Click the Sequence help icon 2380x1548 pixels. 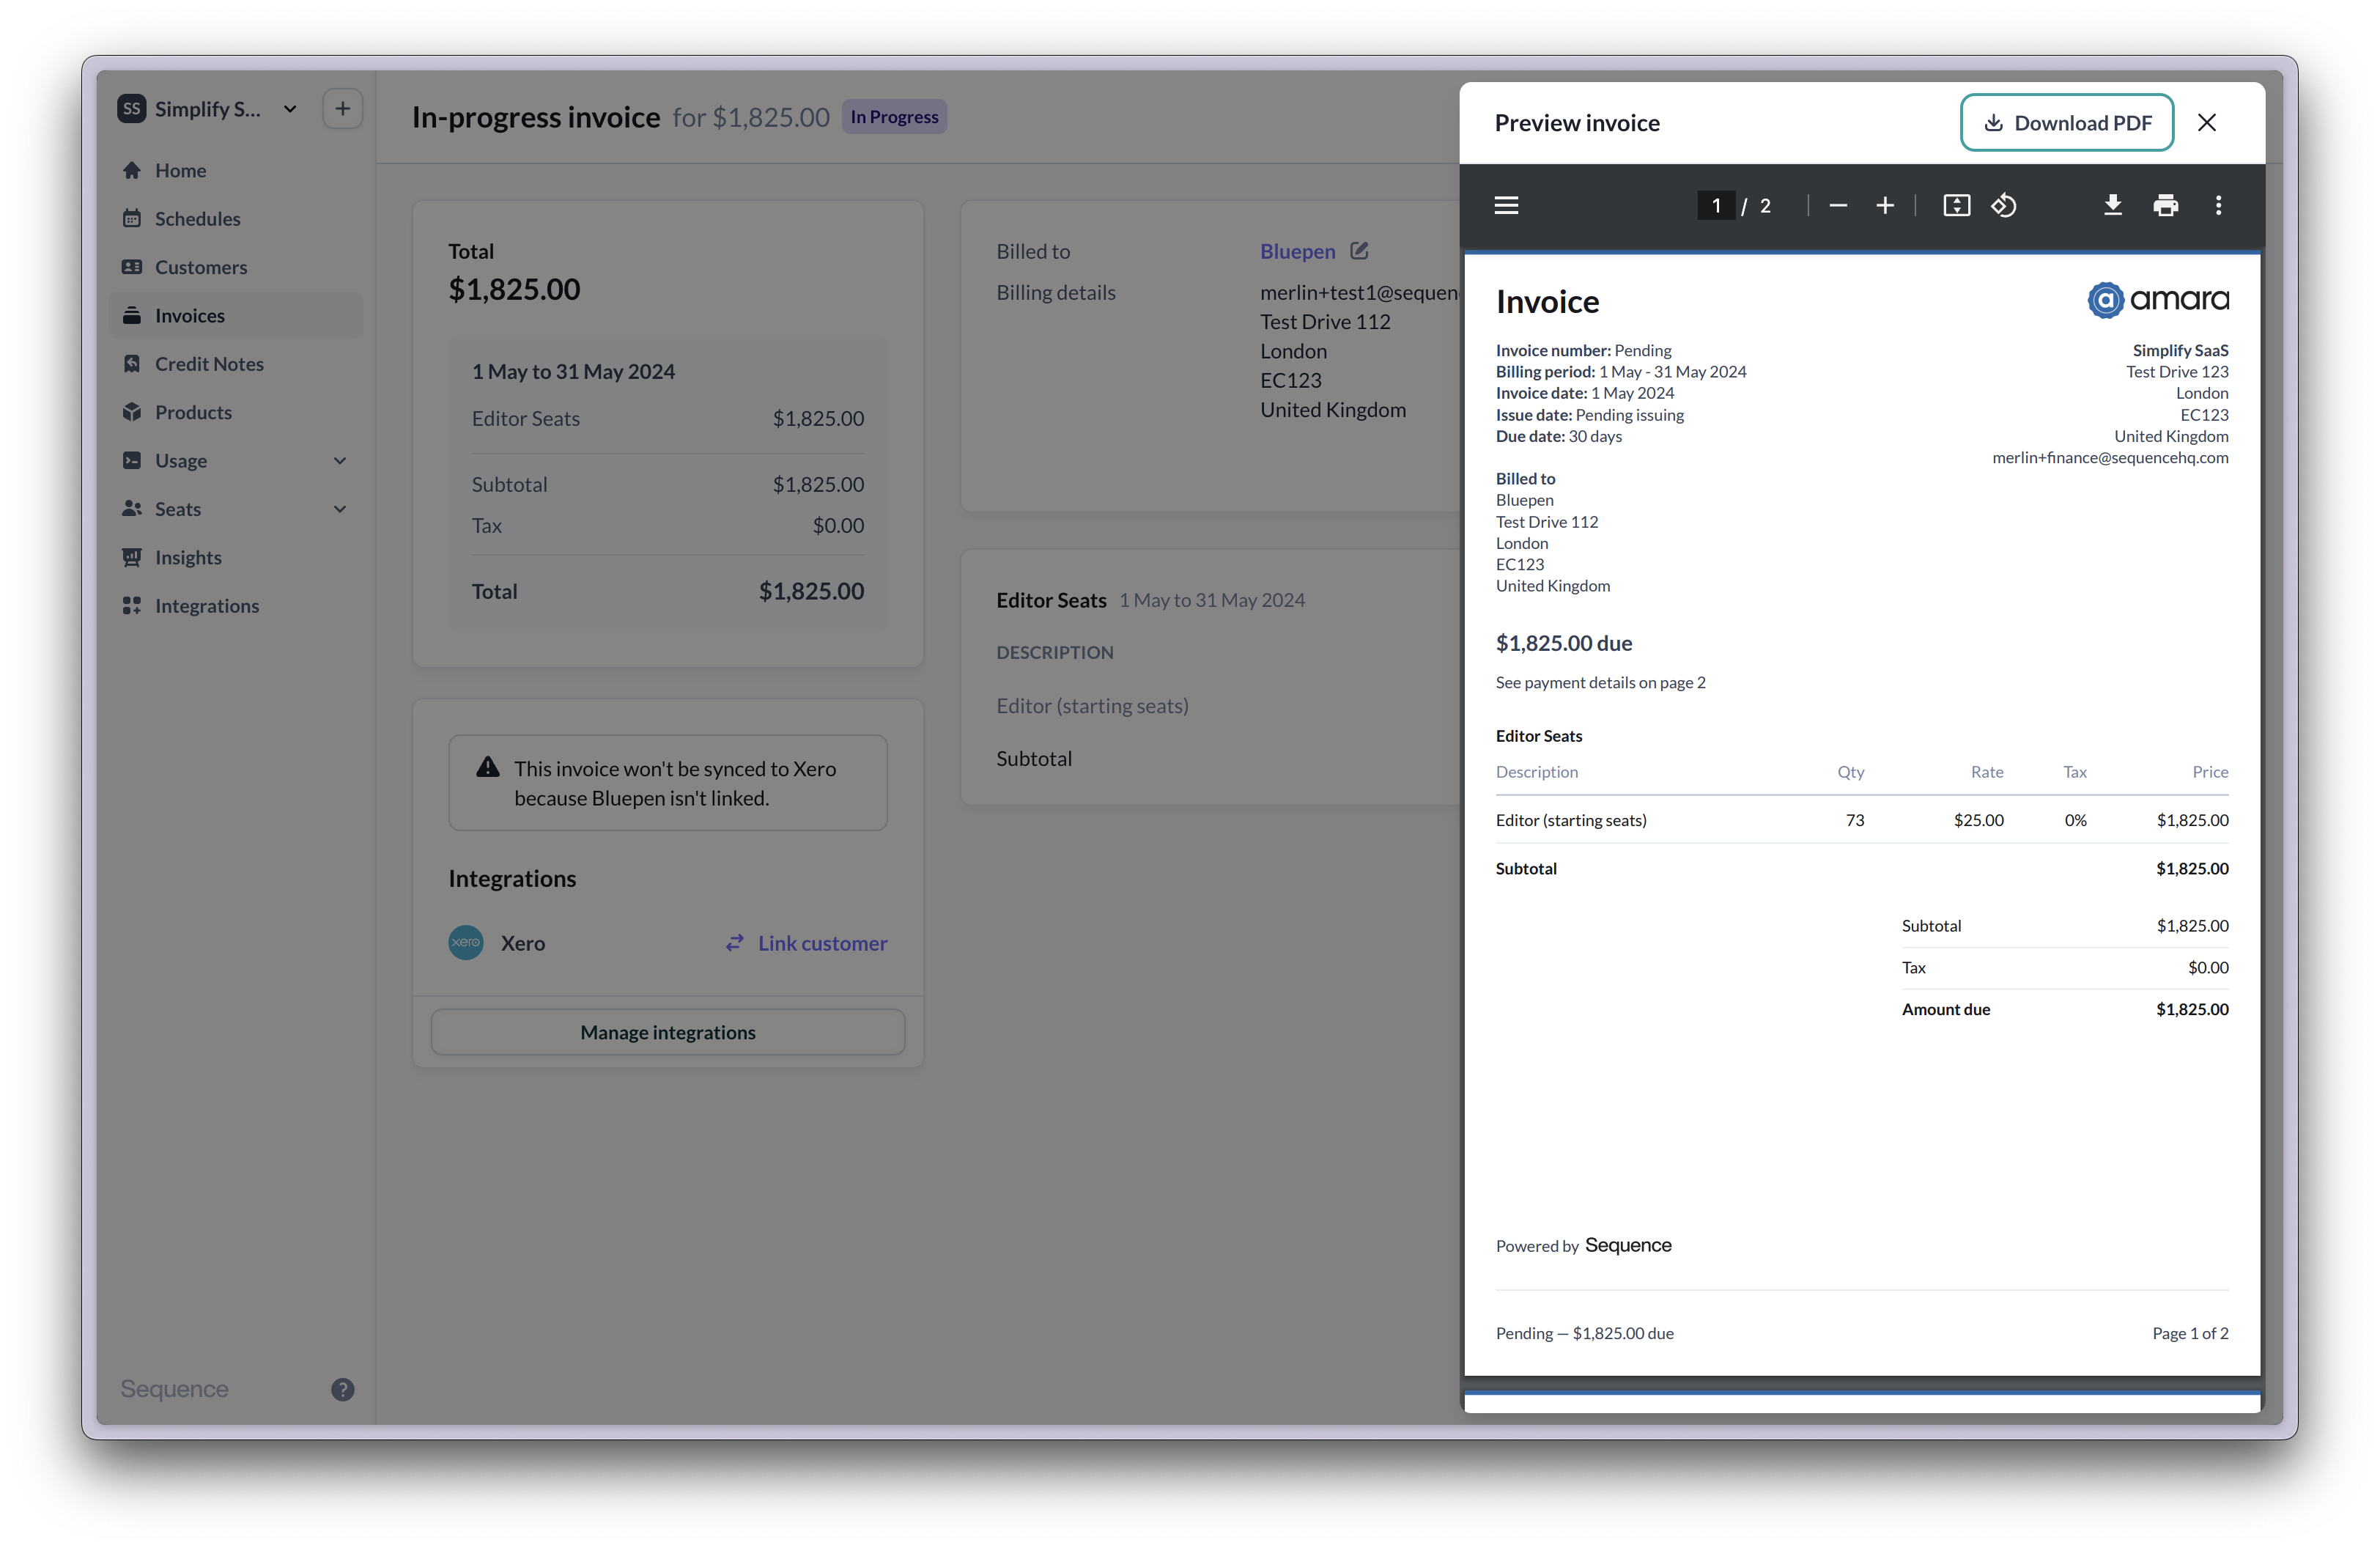point(343,1389)
